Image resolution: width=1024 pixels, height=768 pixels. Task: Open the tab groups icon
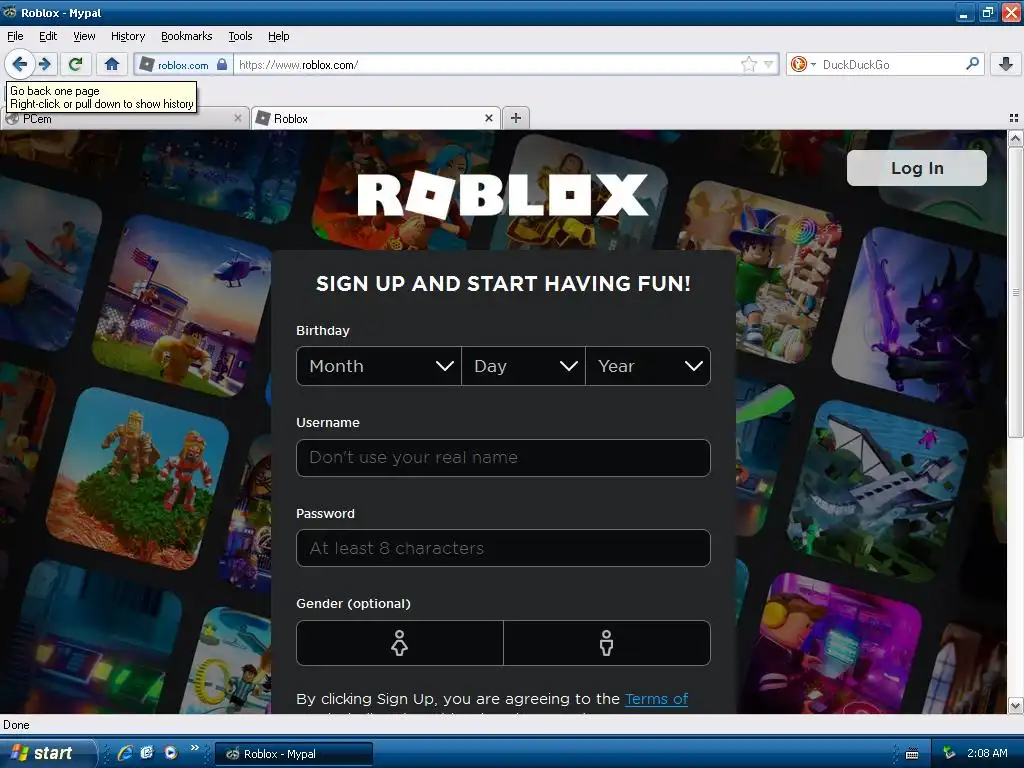click(1014, 118)
